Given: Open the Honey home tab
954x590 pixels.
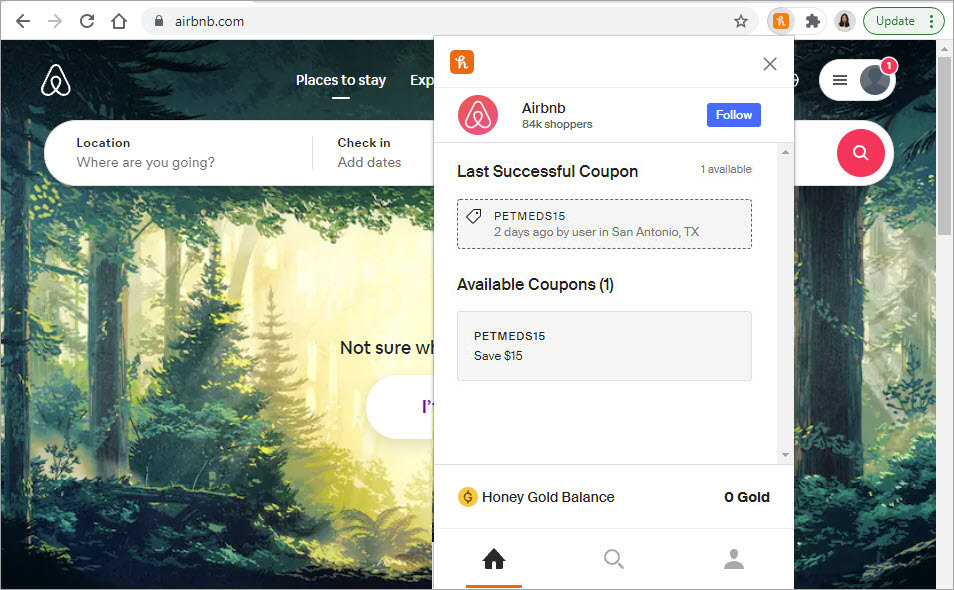Looking at the screenshot, I should [x=493, y=558].
